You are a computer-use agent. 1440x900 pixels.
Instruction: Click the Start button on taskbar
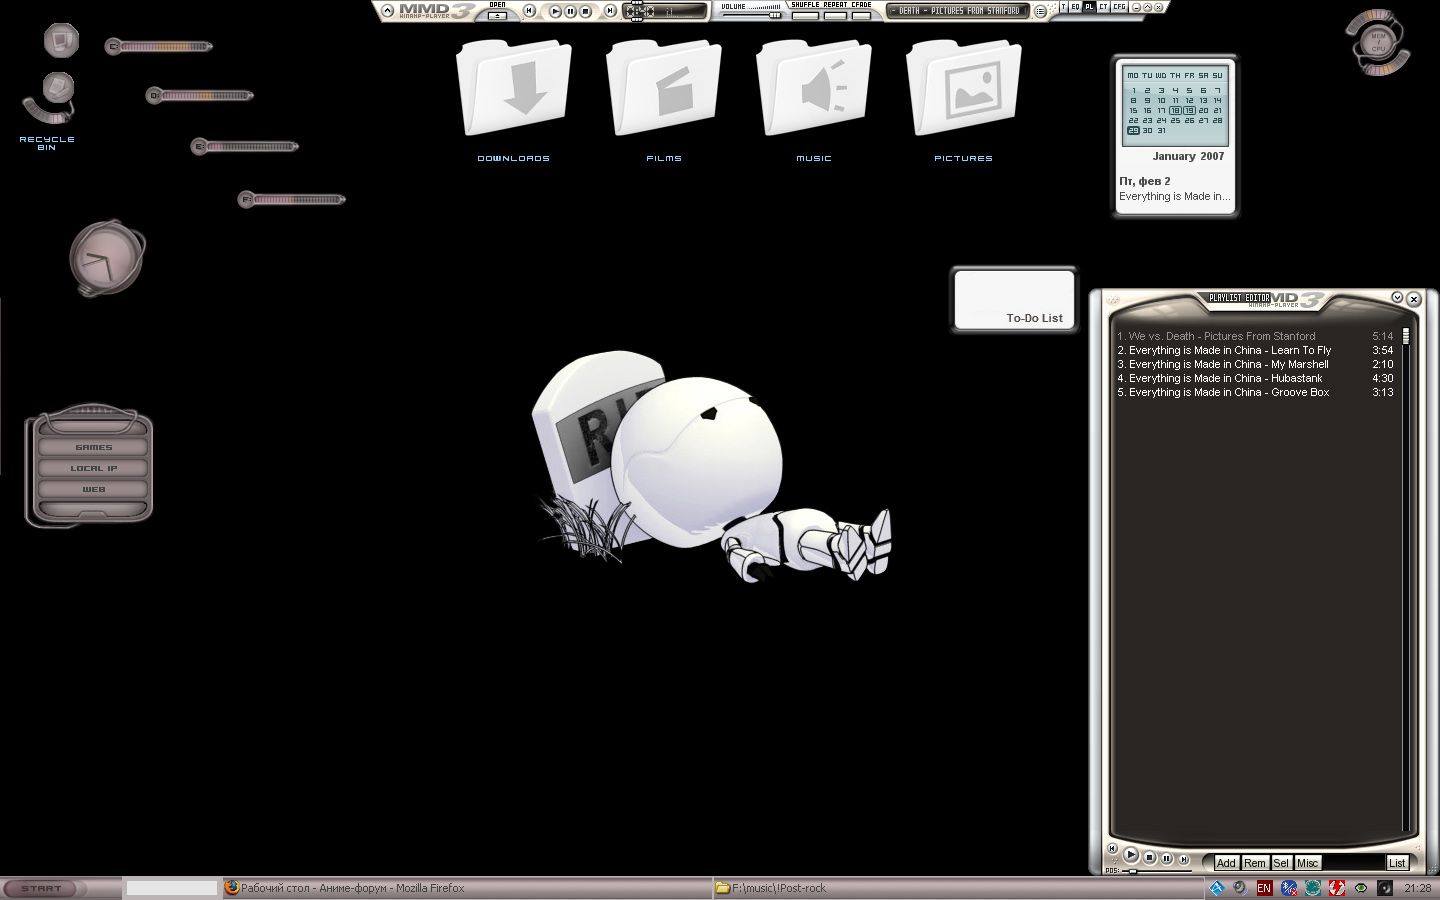pos(42,888)
